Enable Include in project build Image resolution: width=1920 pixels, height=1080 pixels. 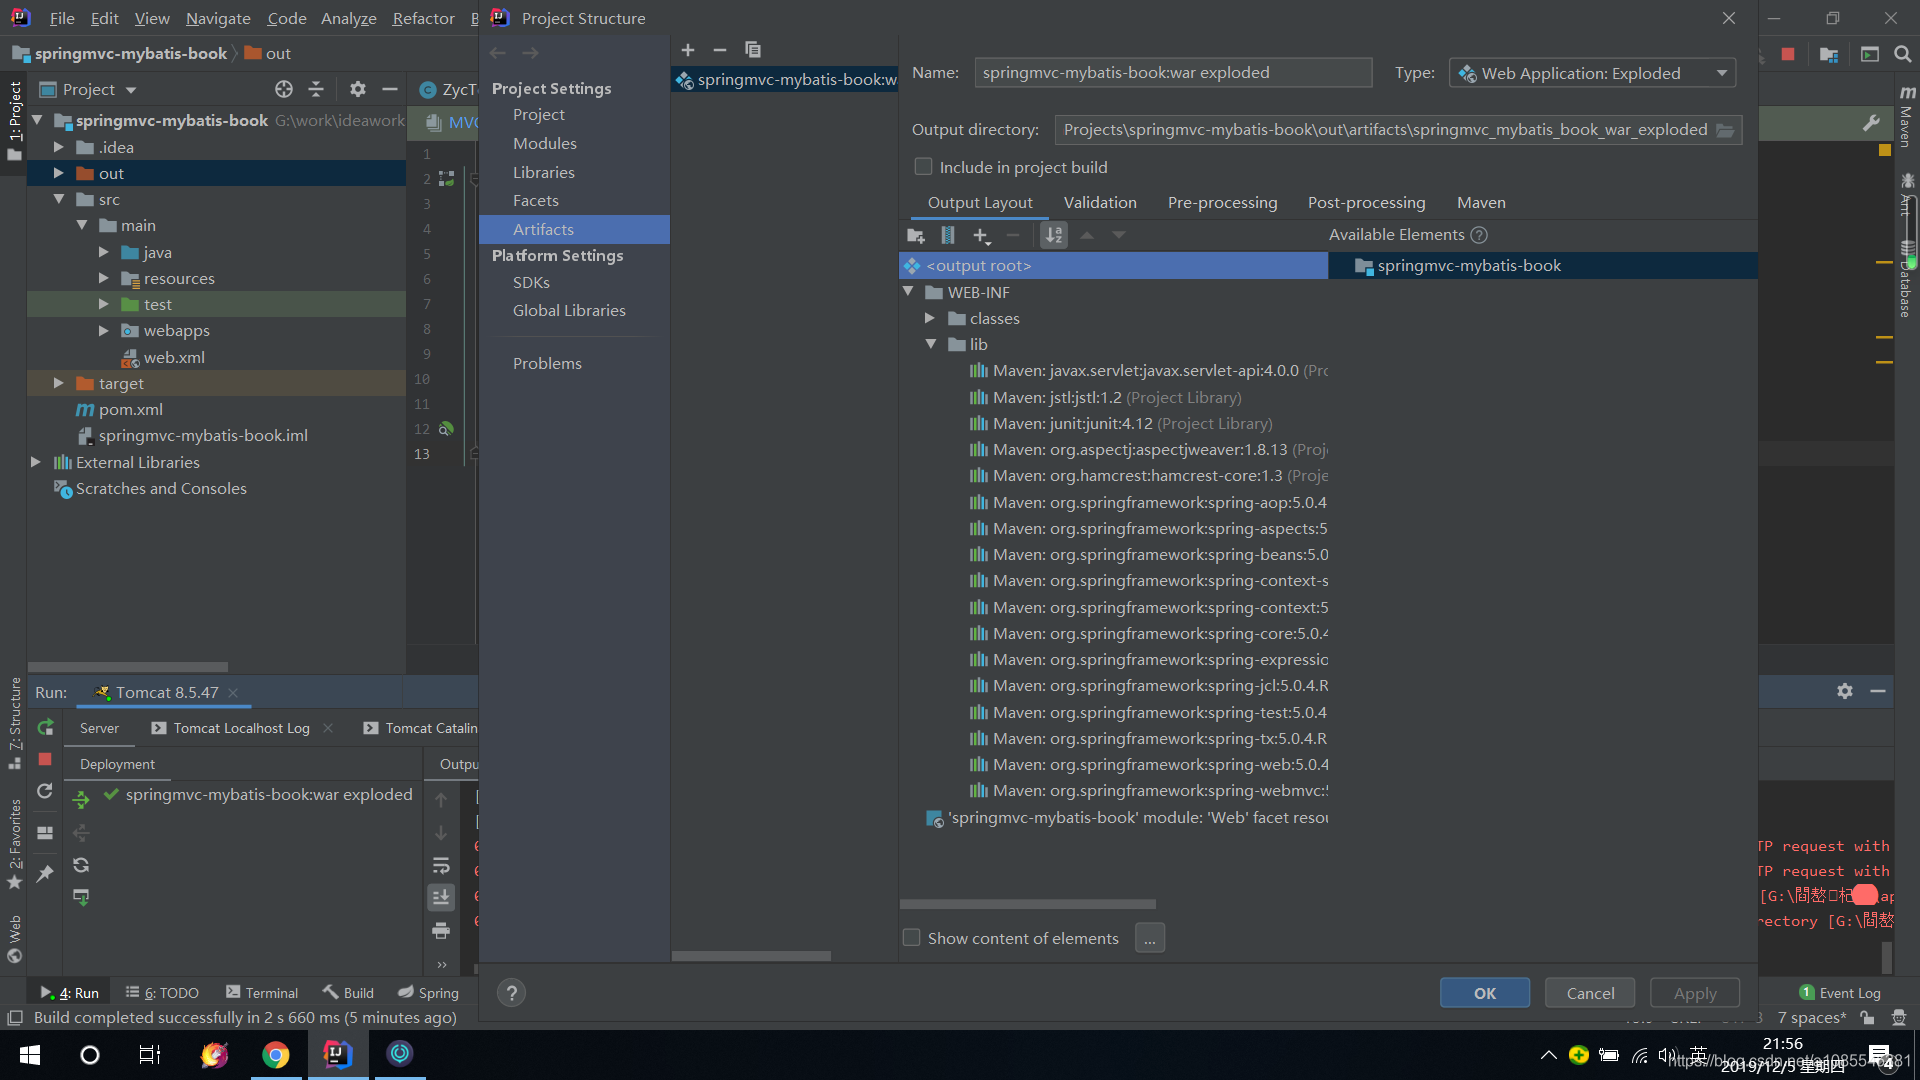(x=923, y=167)
